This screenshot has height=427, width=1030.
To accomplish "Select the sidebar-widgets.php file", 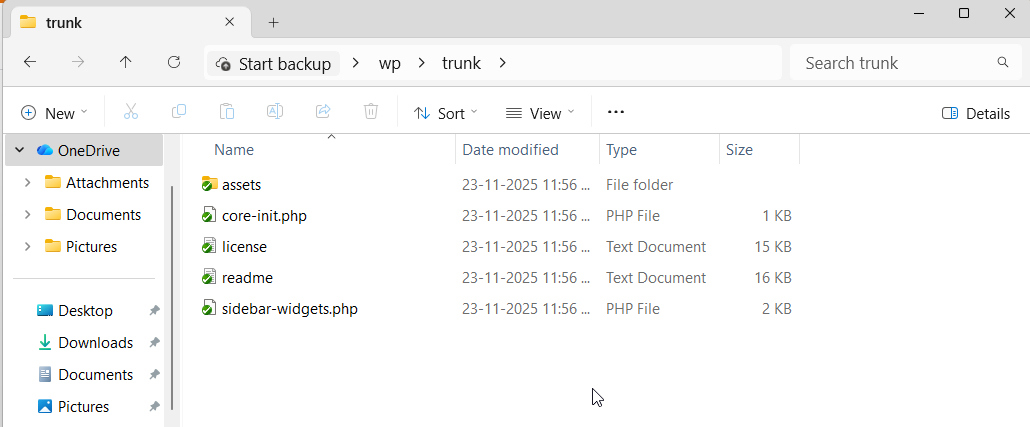I will pos(289,309).
